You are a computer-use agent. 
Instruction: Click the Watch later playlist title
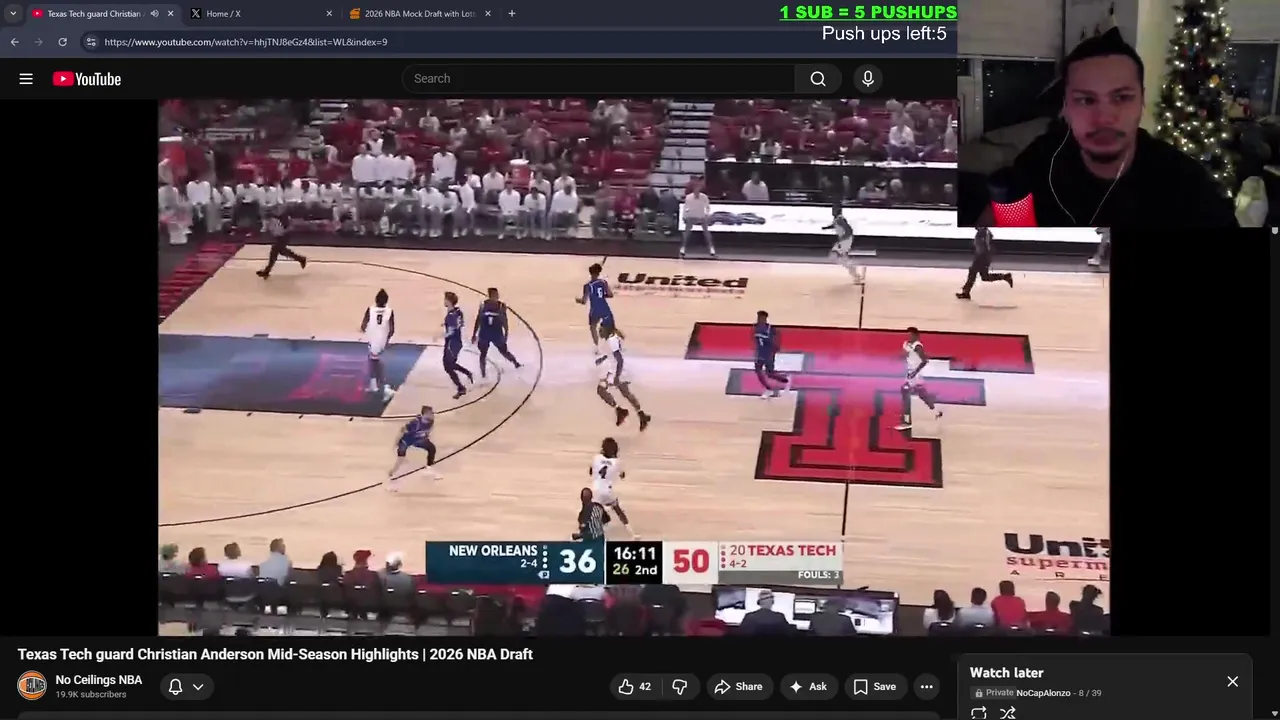[x=1006, y=673]
